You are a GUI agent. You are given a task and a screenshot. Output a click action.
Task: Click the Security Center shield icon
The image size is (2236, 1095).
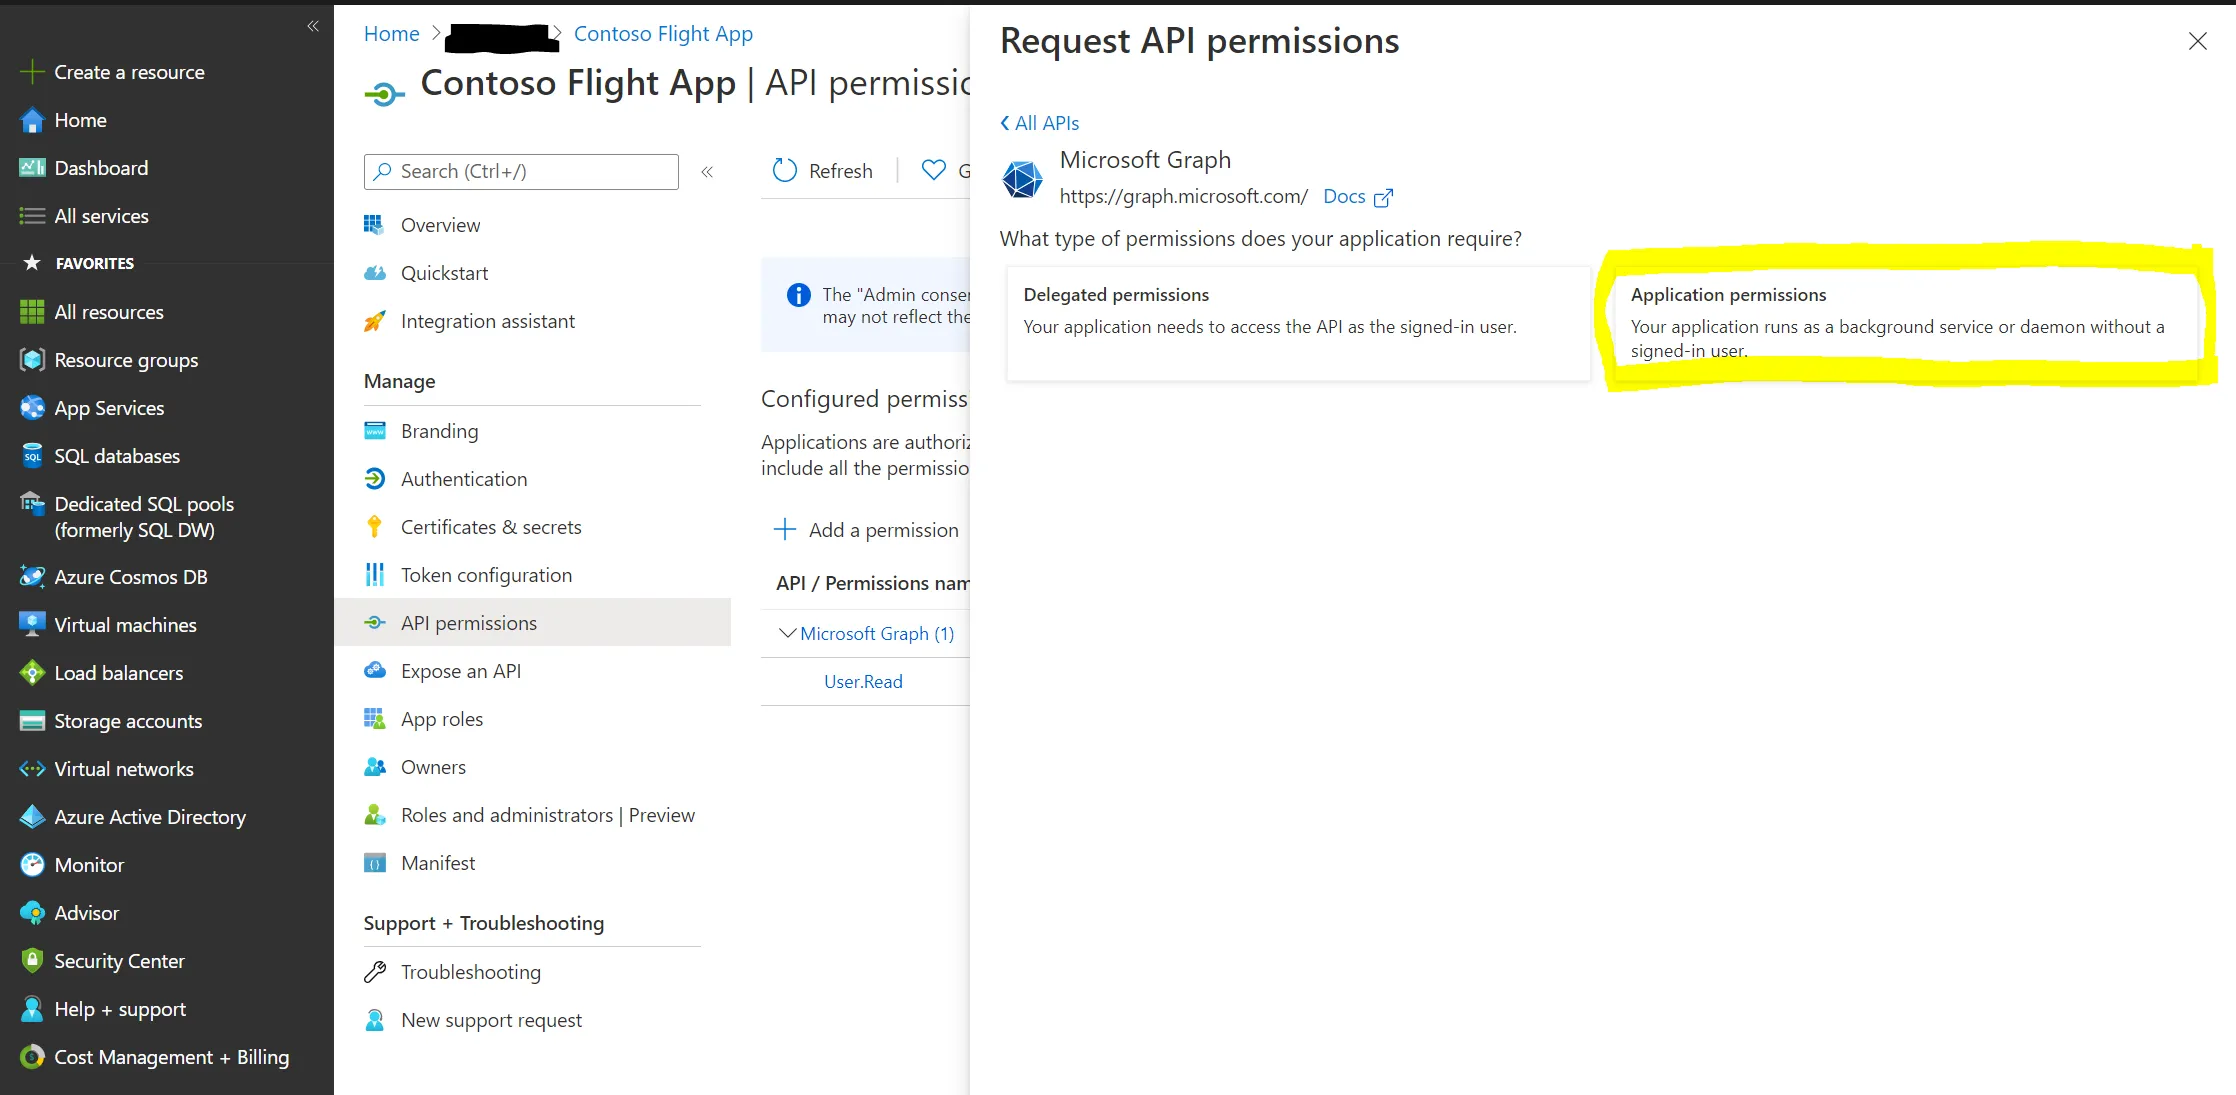click(x=32, y=961)
